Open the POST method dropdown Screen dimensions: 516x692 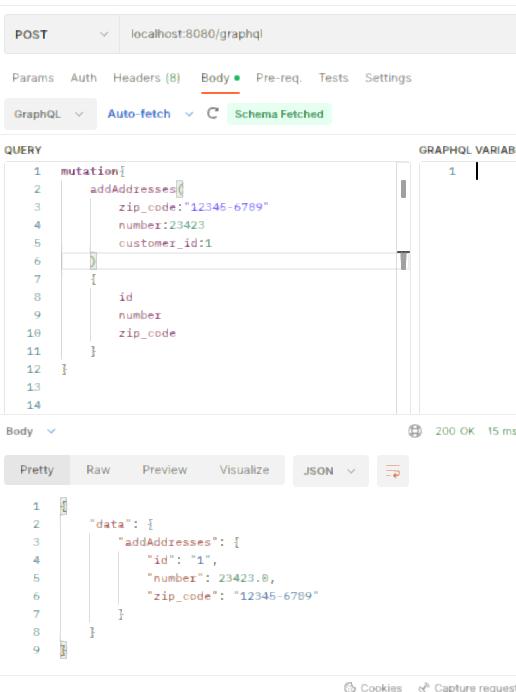tap(62, 34)
